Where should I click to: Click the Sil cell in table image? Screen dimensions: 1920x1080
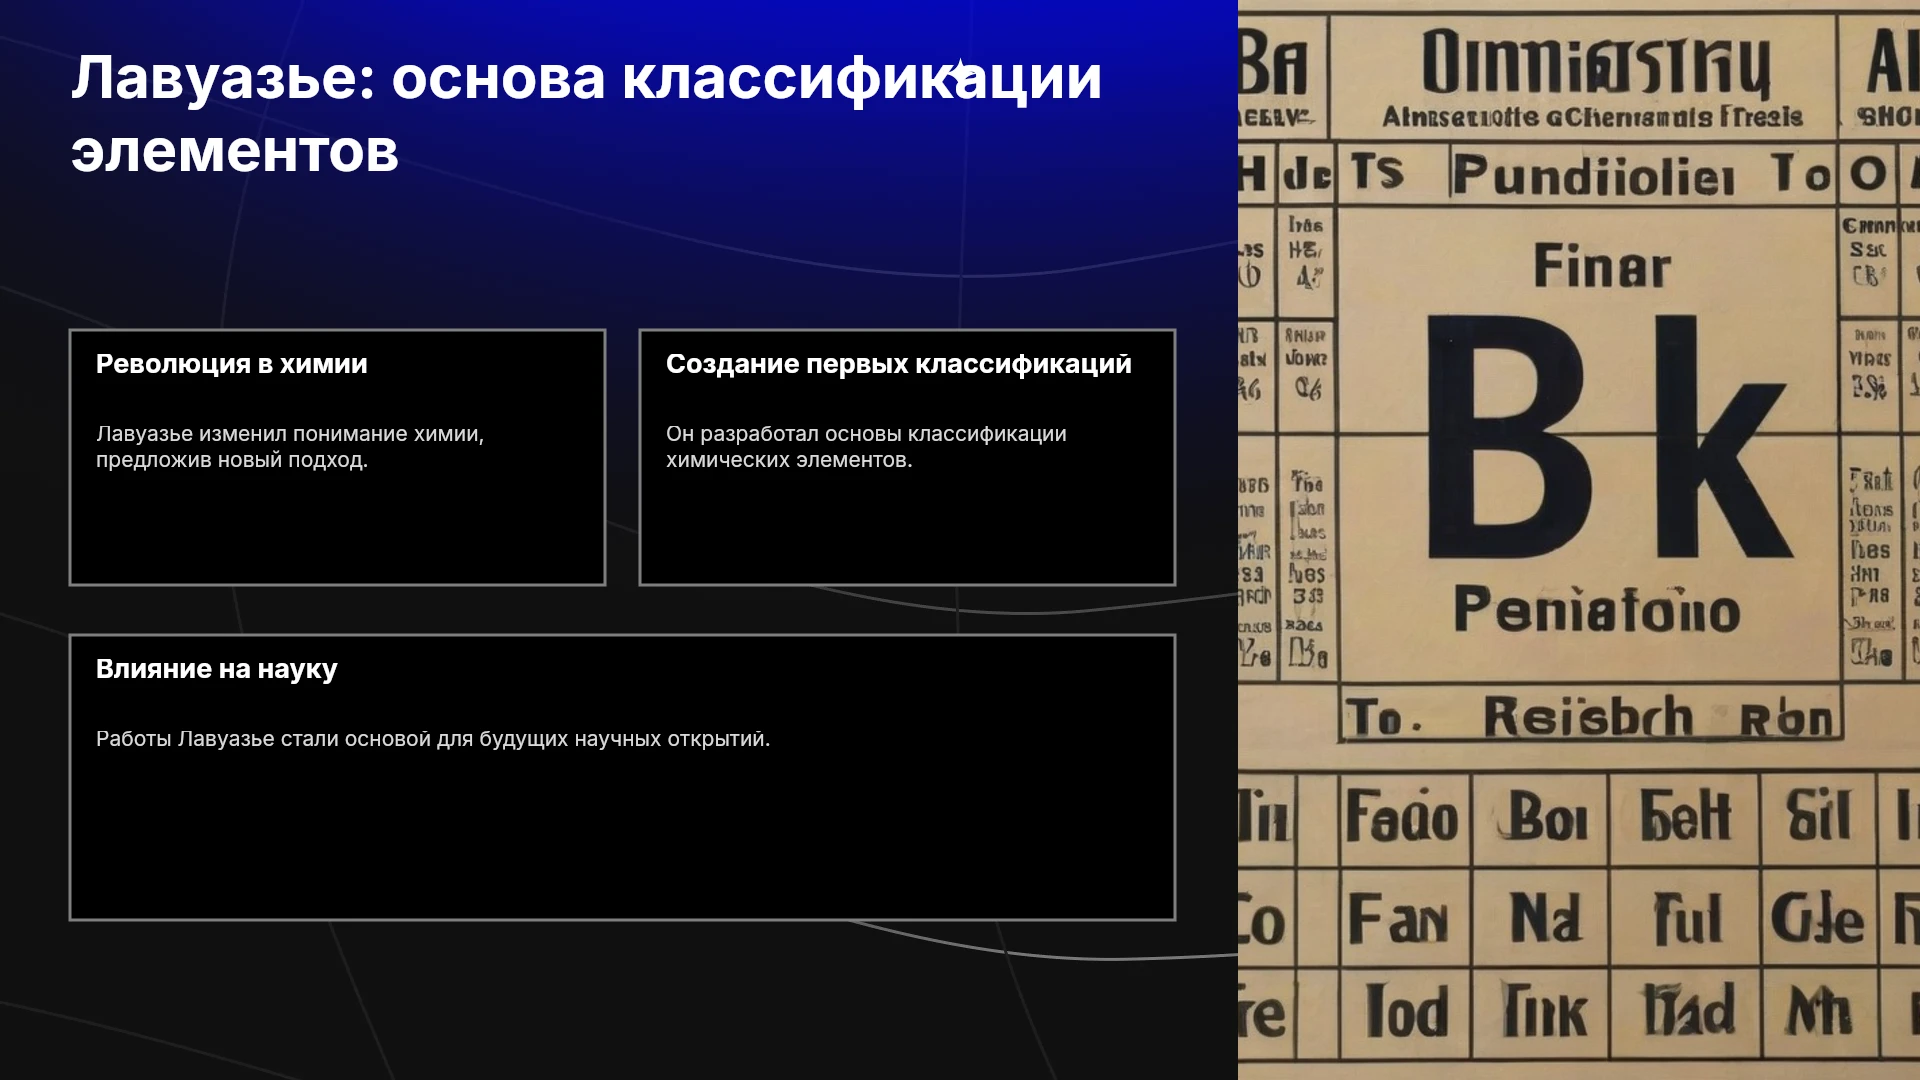[1818, 815]
